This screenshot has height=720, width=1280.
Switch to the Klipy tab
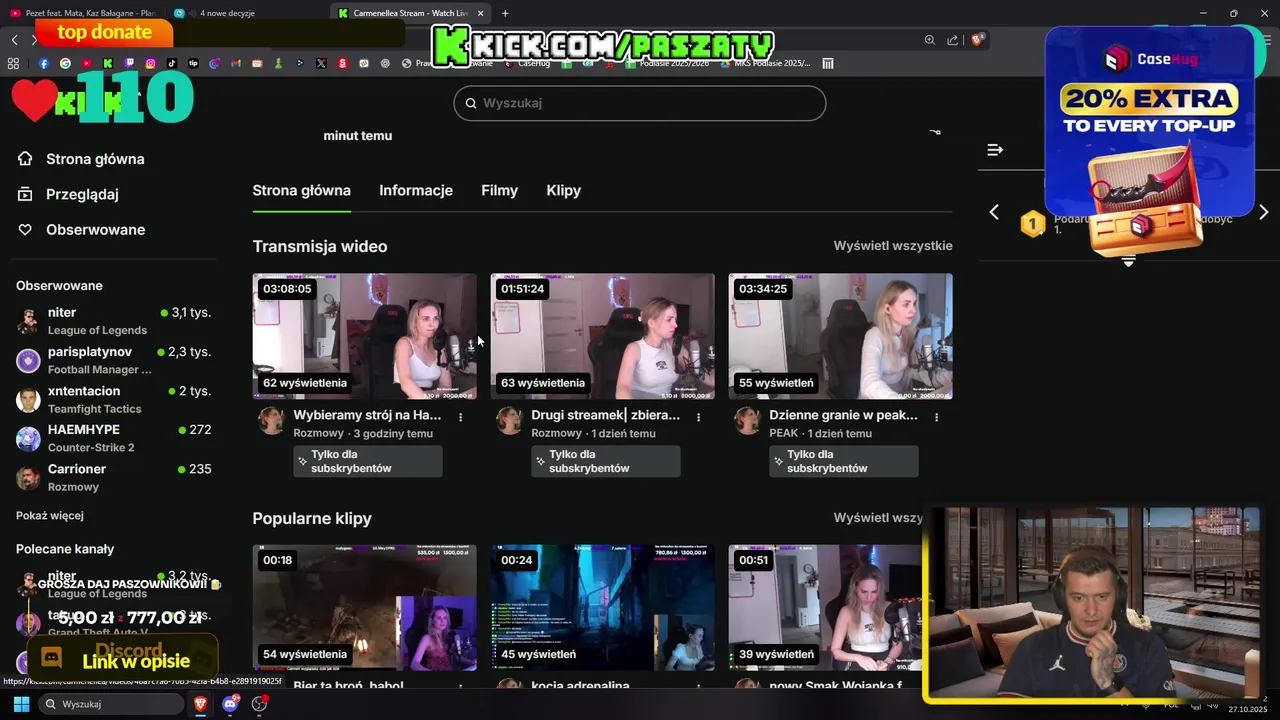(x=563, y=190)
